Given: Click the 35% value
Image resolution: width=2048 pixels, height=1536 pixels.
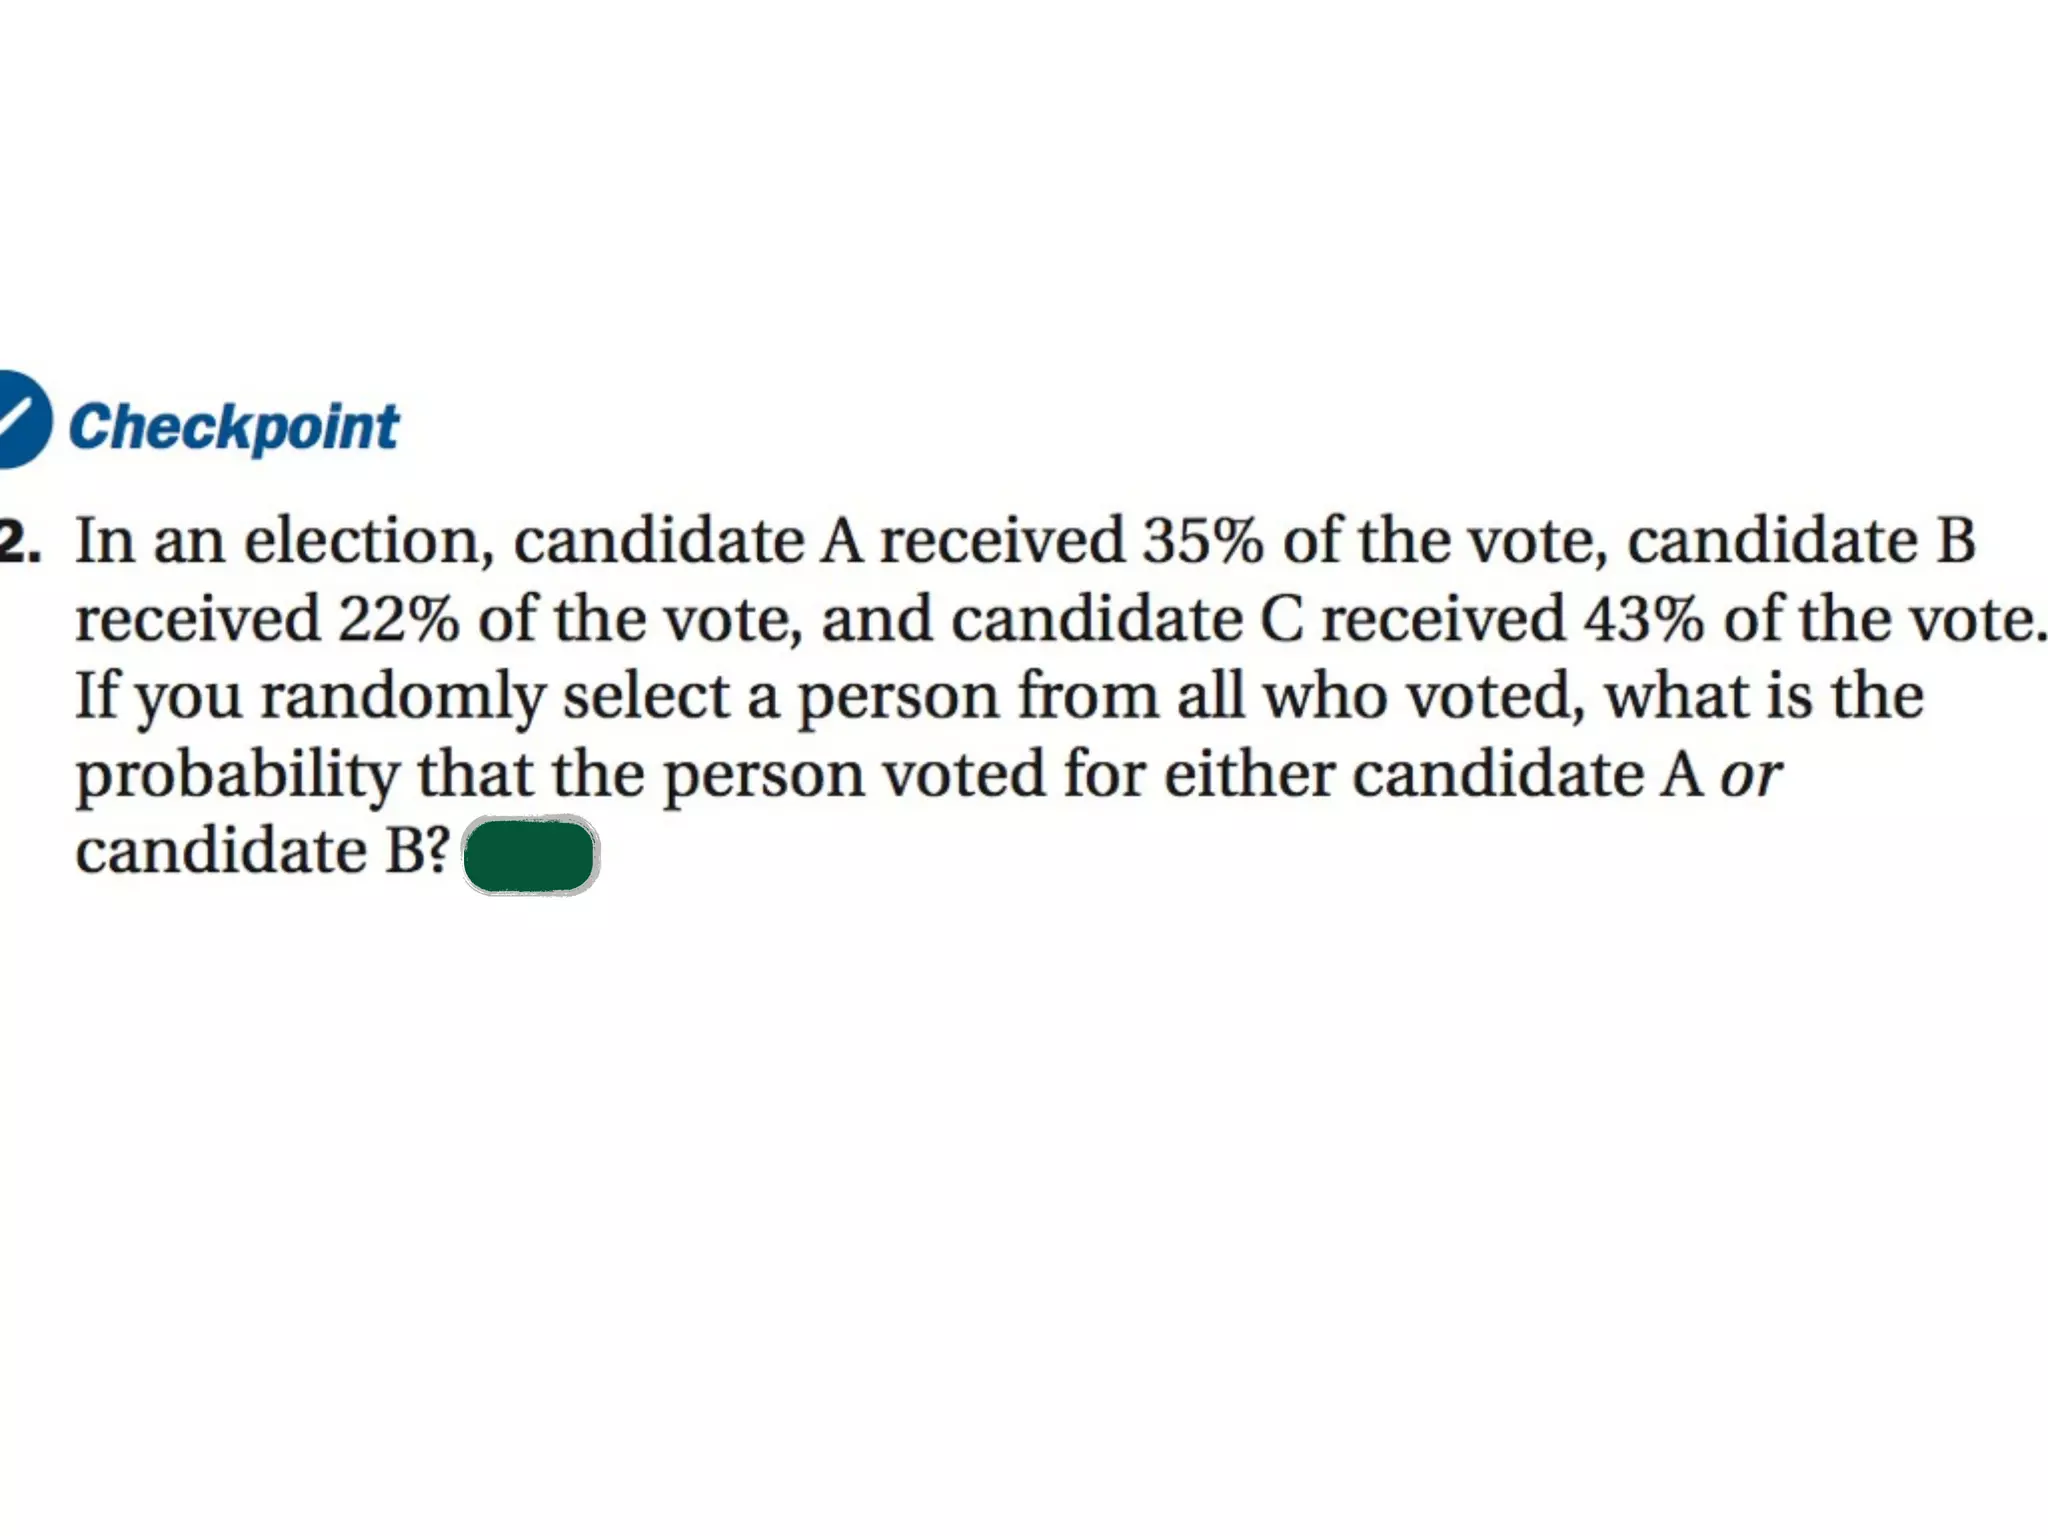Looking at the screenshot, I should point(1203,541).
